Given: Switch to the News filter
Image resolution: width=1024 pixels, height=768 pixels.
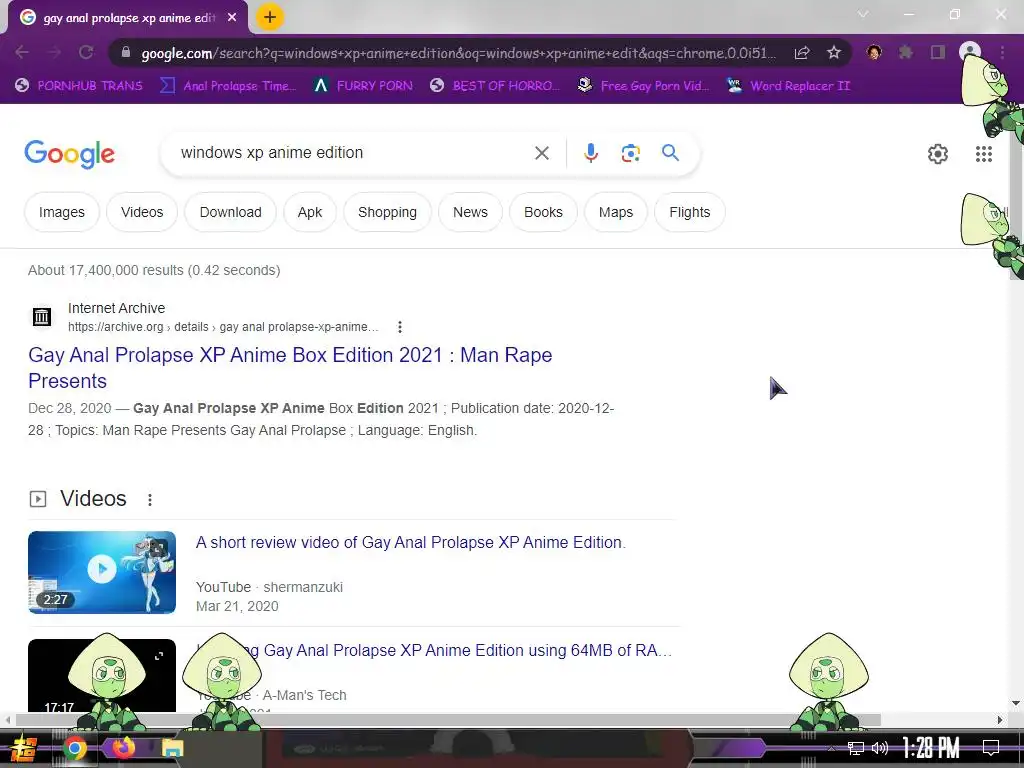Looking at the screenshot, I should click(470, 212).
